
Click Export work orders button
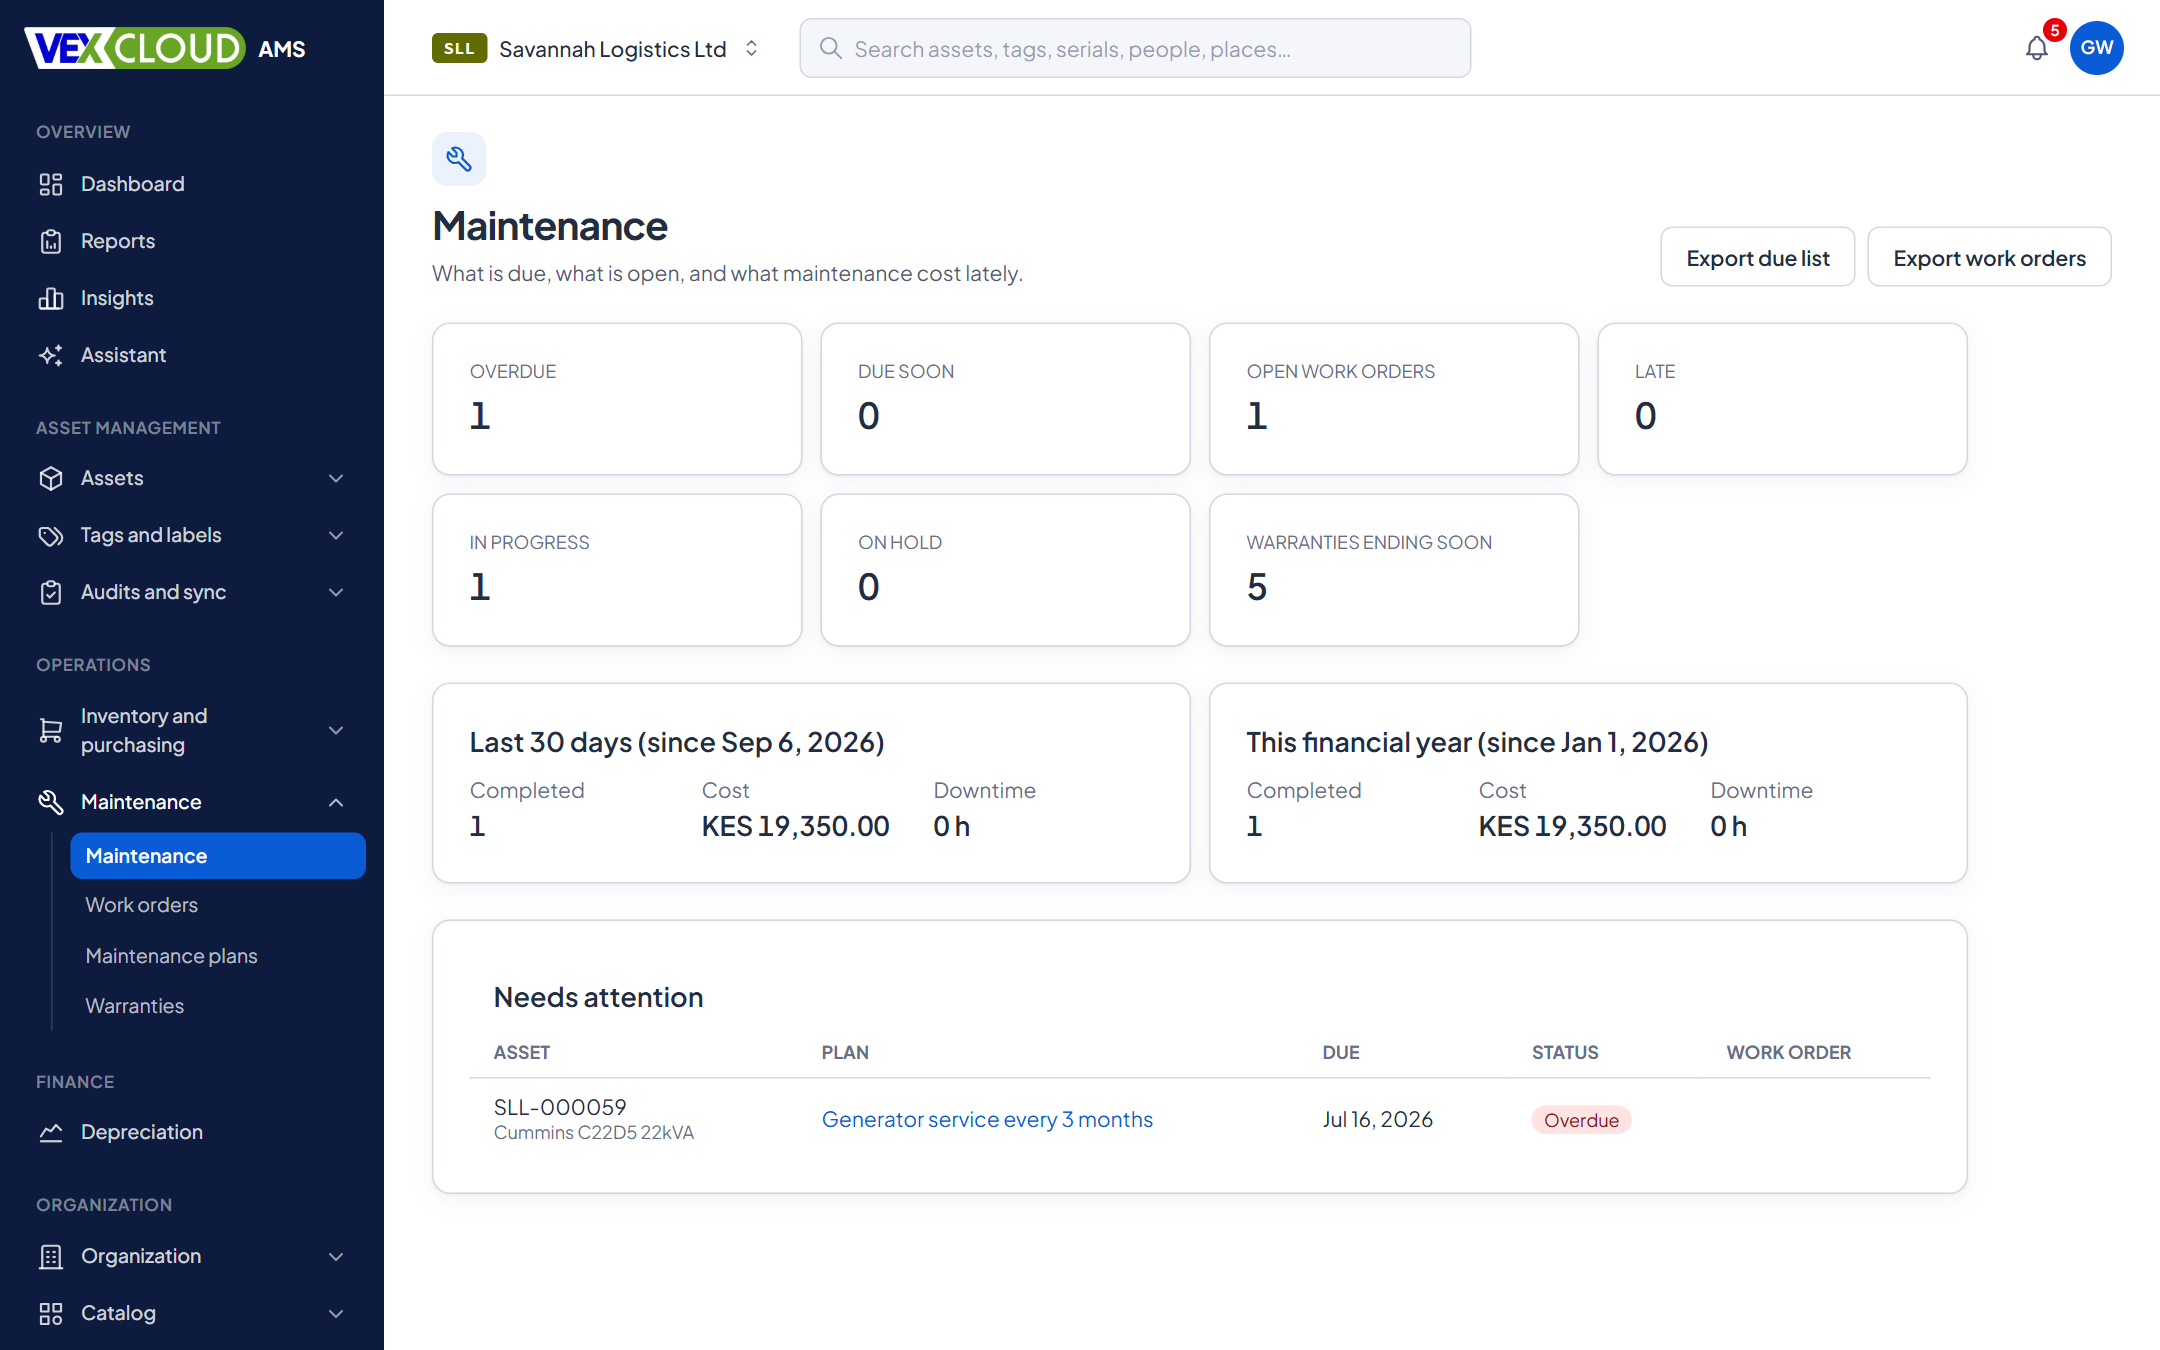[1989, 258]
